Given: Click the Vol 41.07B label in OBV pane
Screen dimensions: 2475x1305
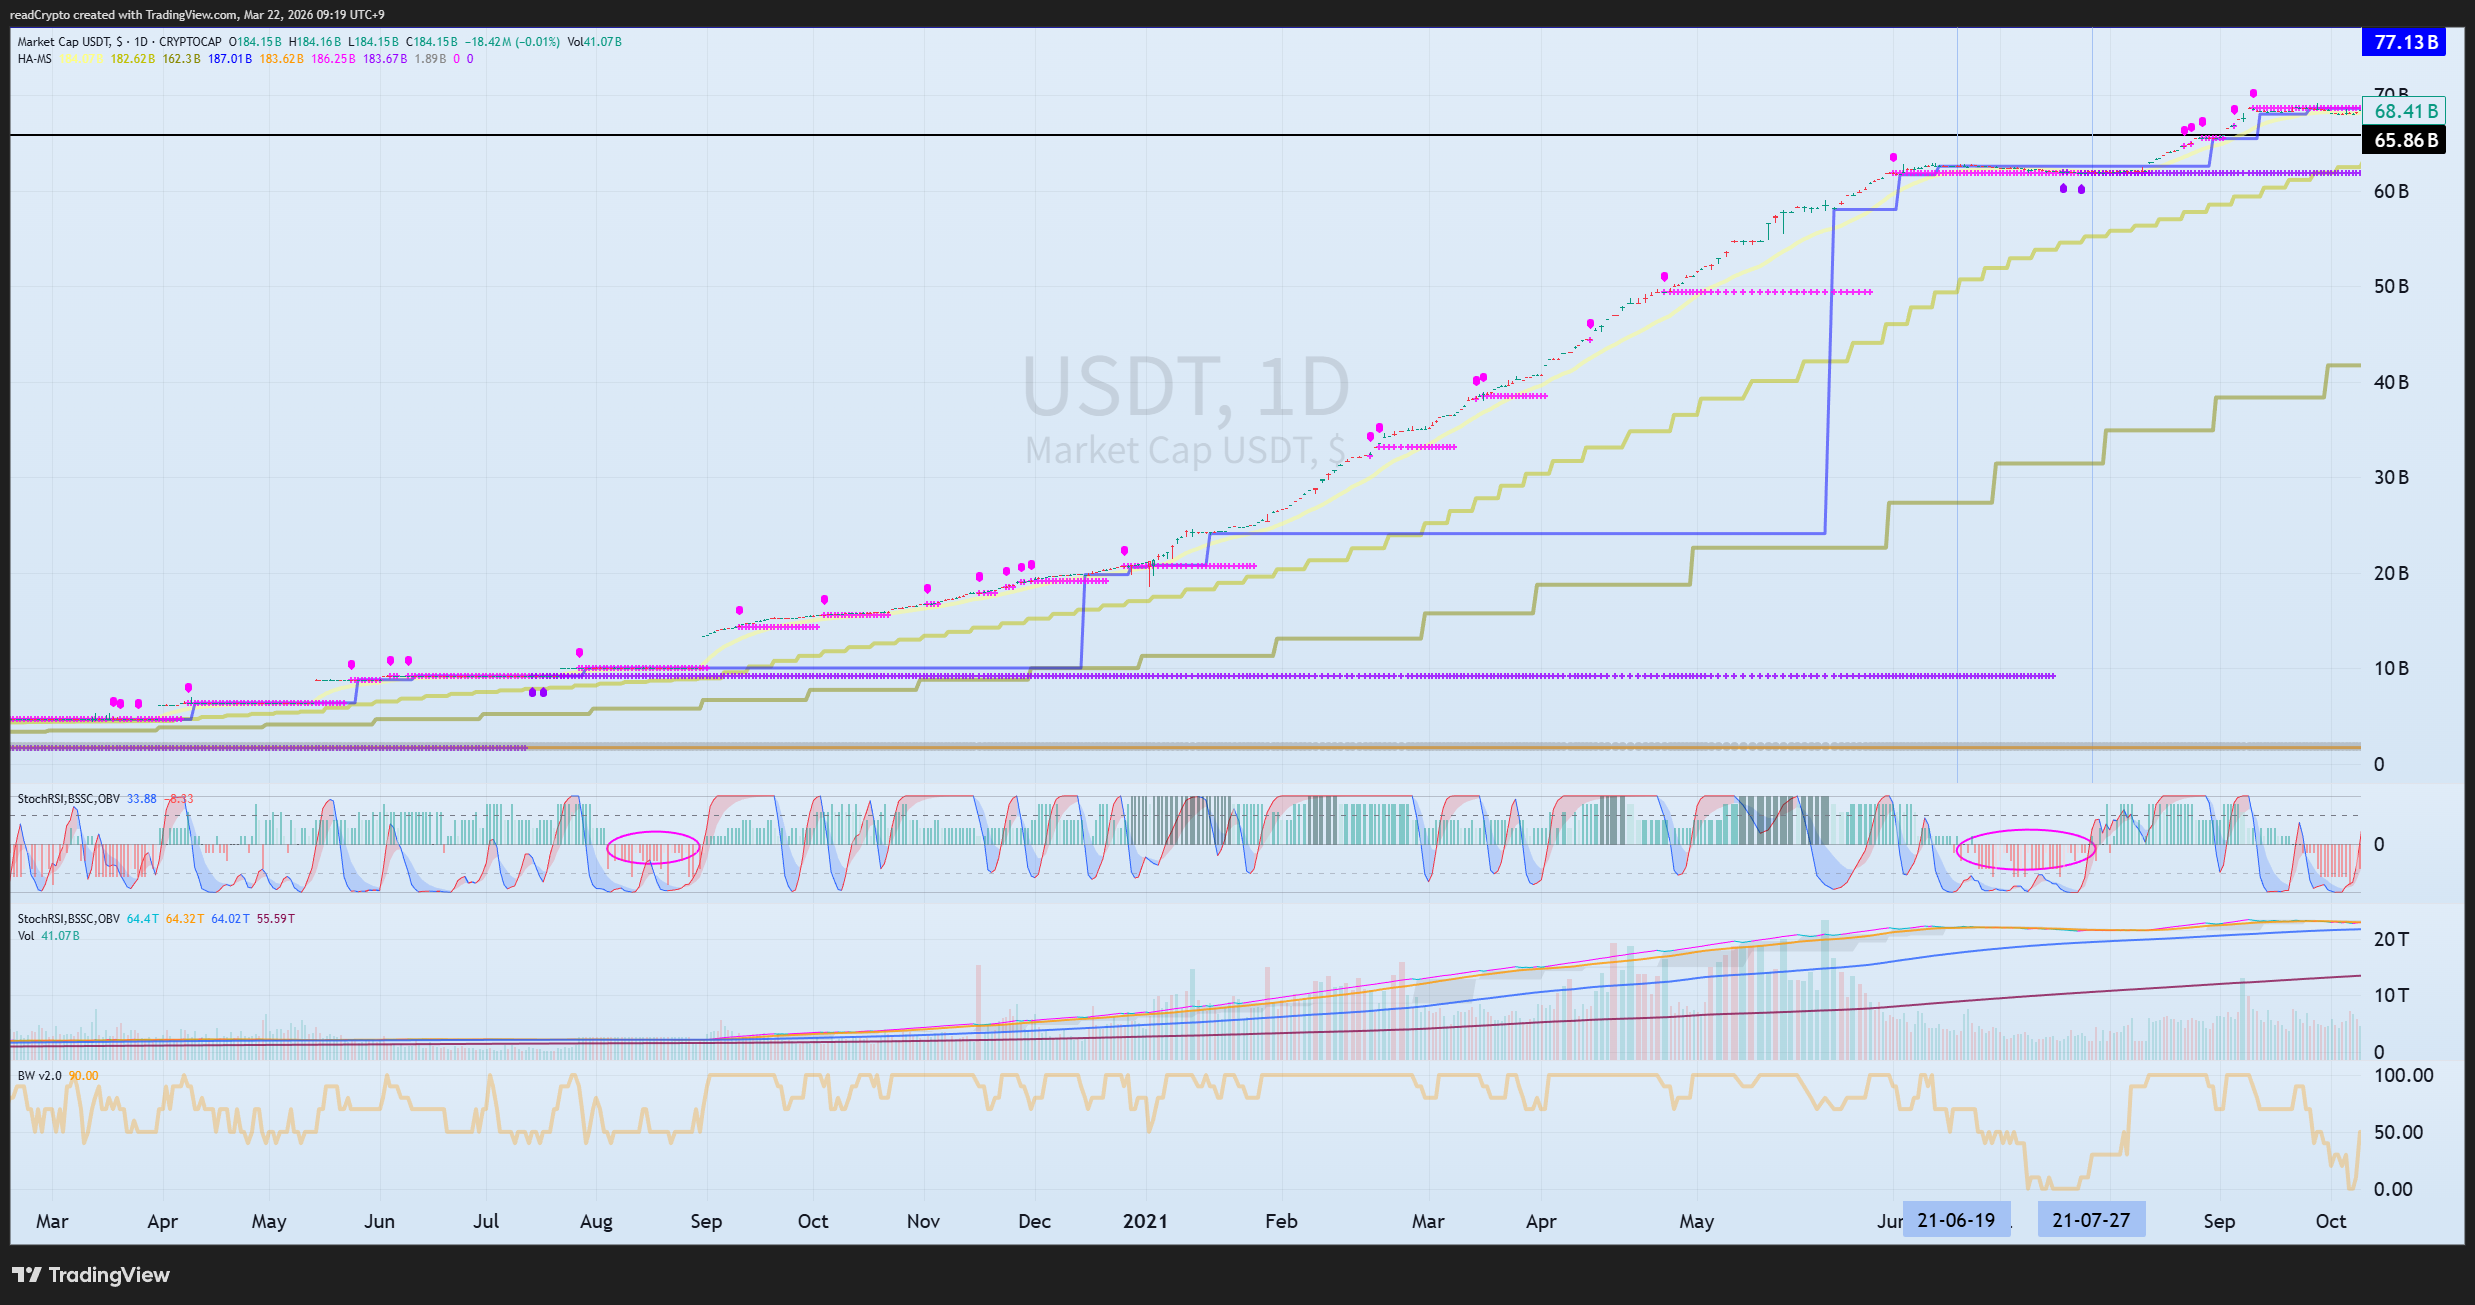Looking at the screenshot, I should point(49,936).
